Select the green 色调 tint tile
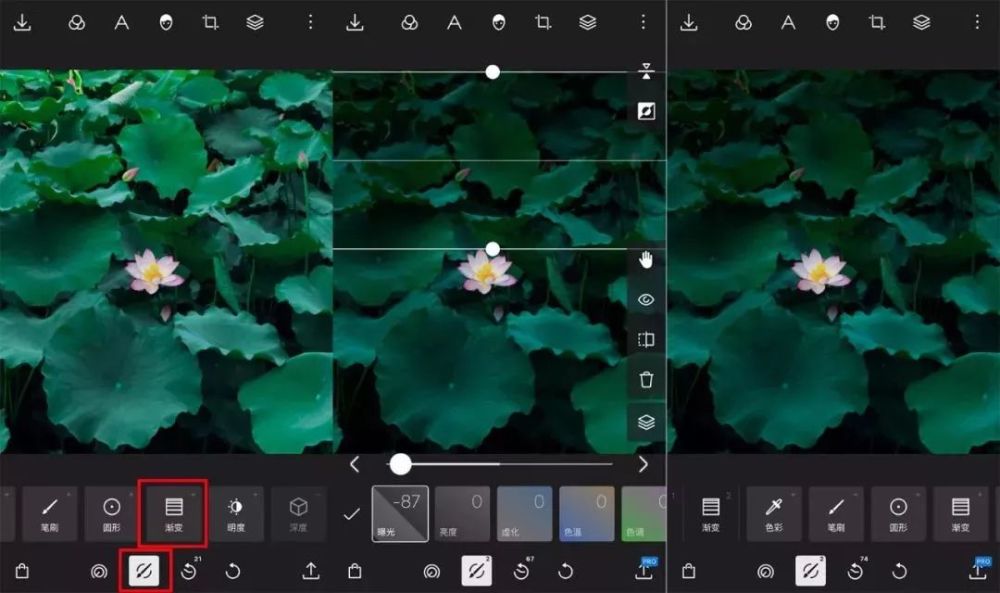1000x593 pixels. pyautogui.click(x=643, y=514)
